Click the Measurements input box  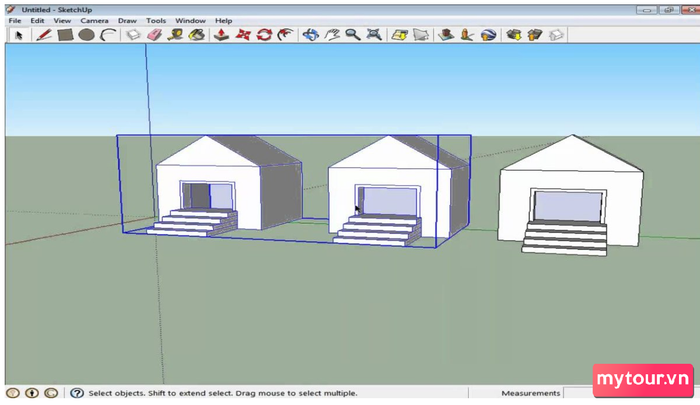click(x=579, y=393)
